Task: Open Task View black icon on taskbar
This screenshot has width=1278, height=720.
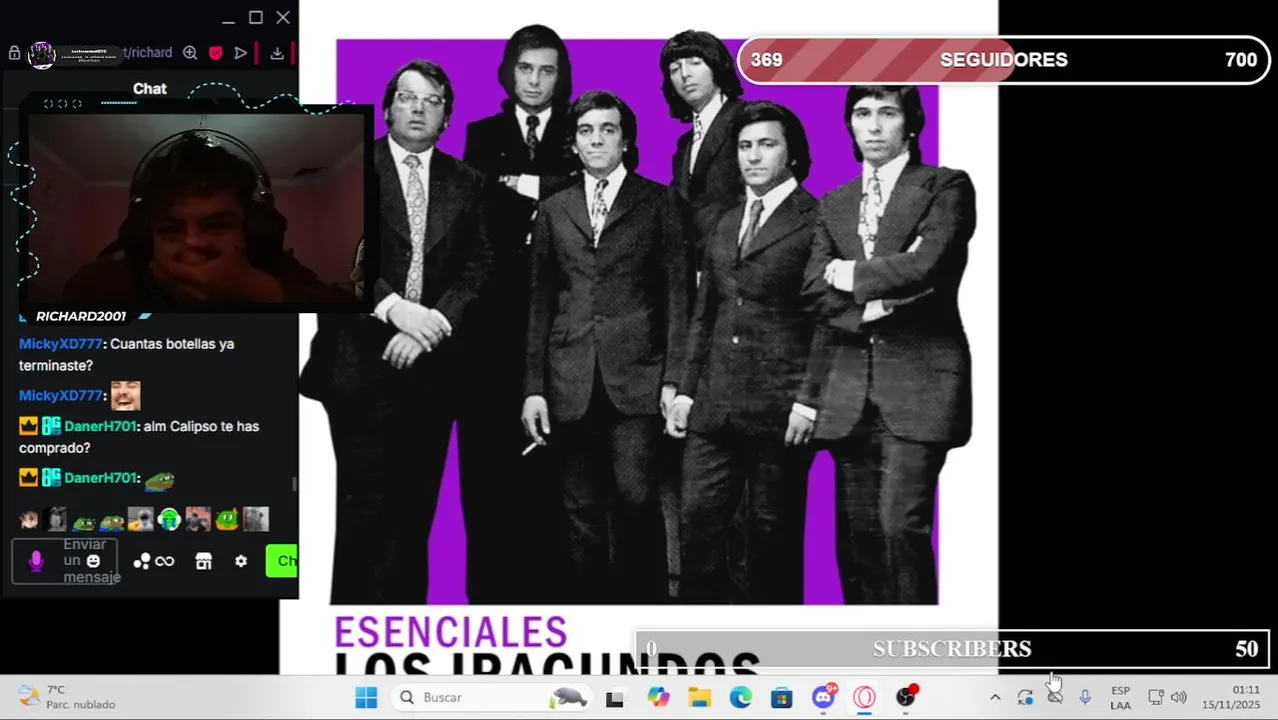Action: (615, 699)
